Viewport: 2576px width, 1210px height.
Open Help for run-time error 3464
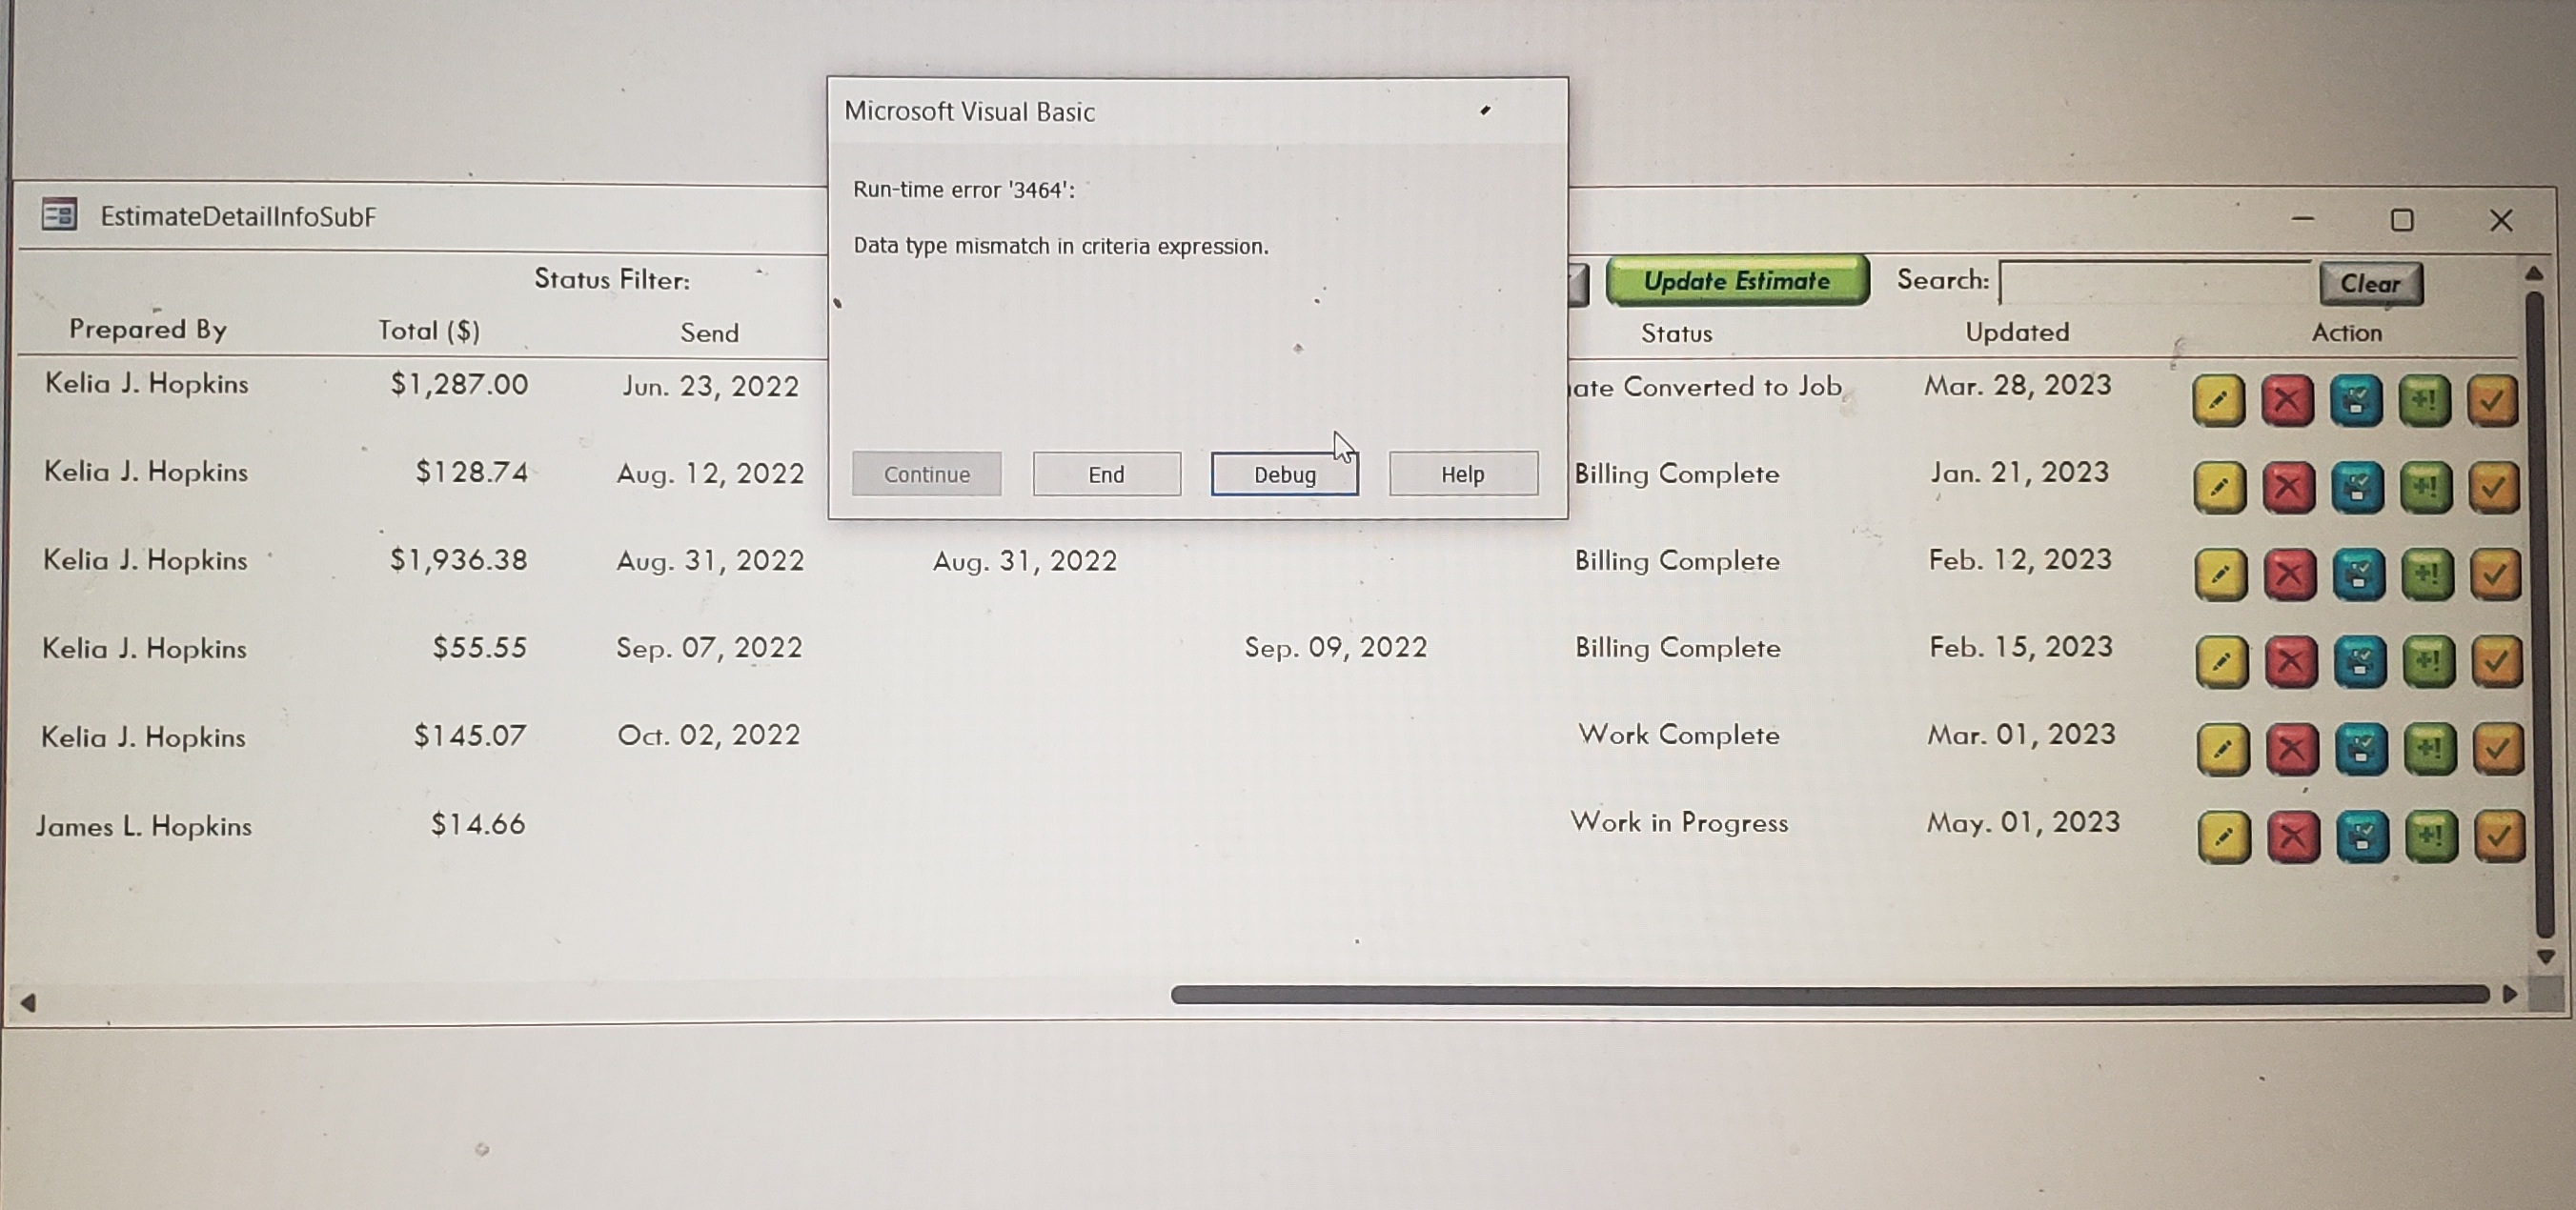(1462, 474)
